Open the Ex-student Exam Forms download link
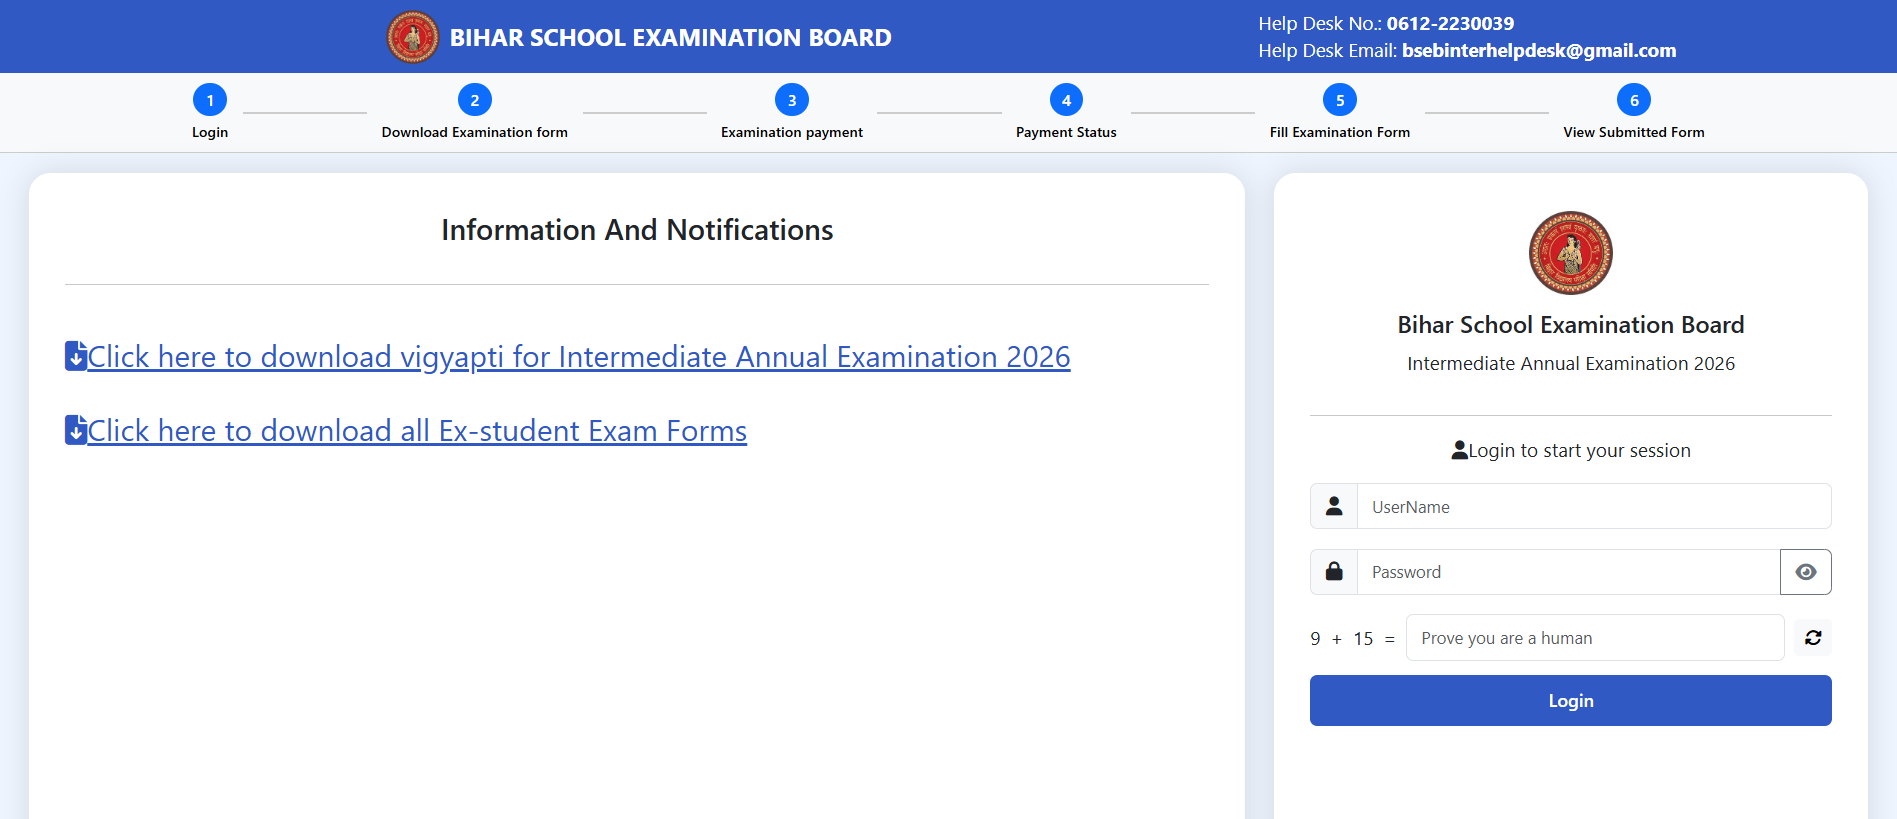This screenshot has width=1897, height=819. (x=417, y=431)
